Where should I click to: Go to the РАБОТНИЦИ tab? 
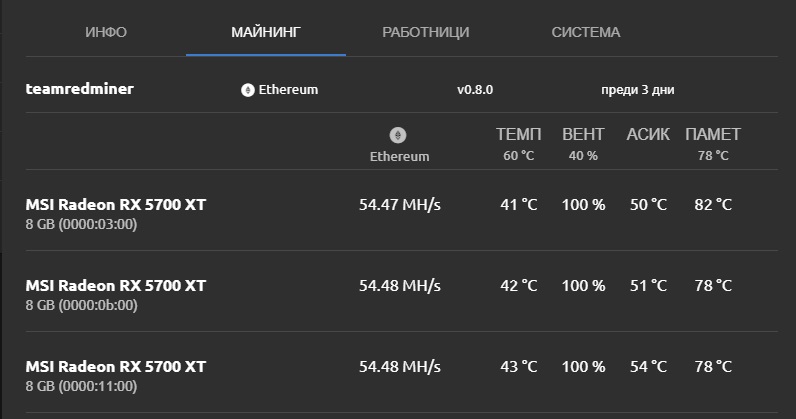(x=425, y=32)
